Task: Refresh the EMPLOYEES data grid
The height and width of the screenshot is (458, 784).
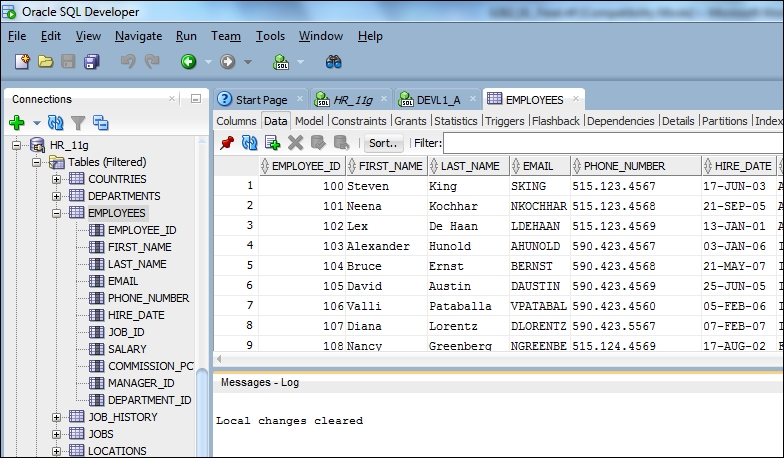Action: pyautogui.click(x=250, y=143)
